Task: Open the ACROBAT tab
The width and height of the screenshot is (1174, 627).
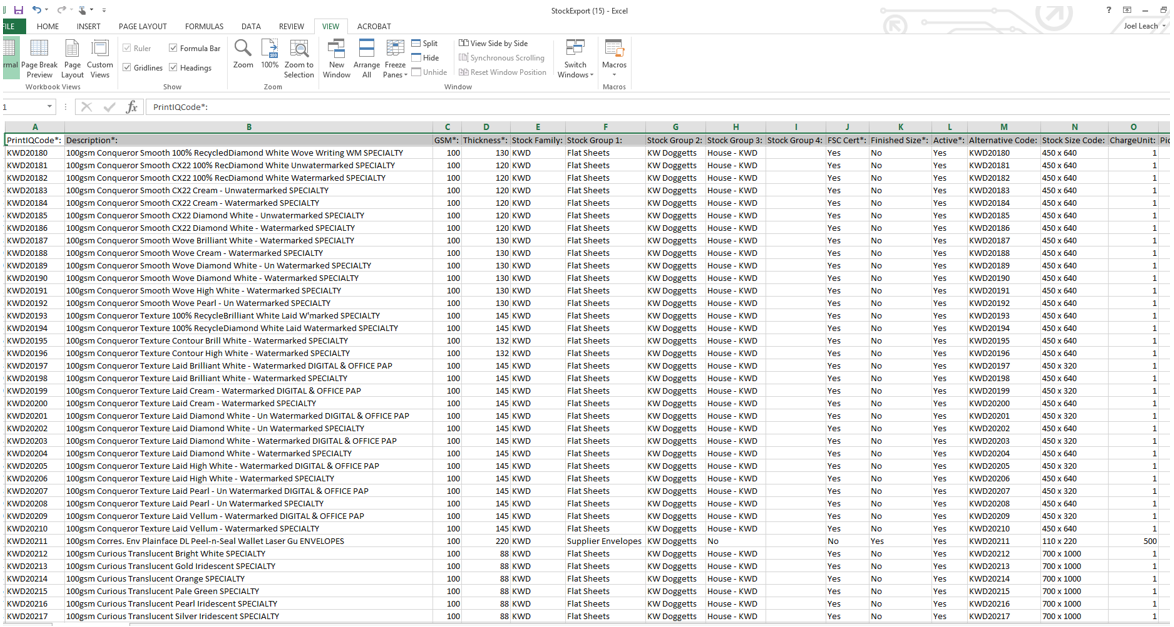Action: click(374, 26)
